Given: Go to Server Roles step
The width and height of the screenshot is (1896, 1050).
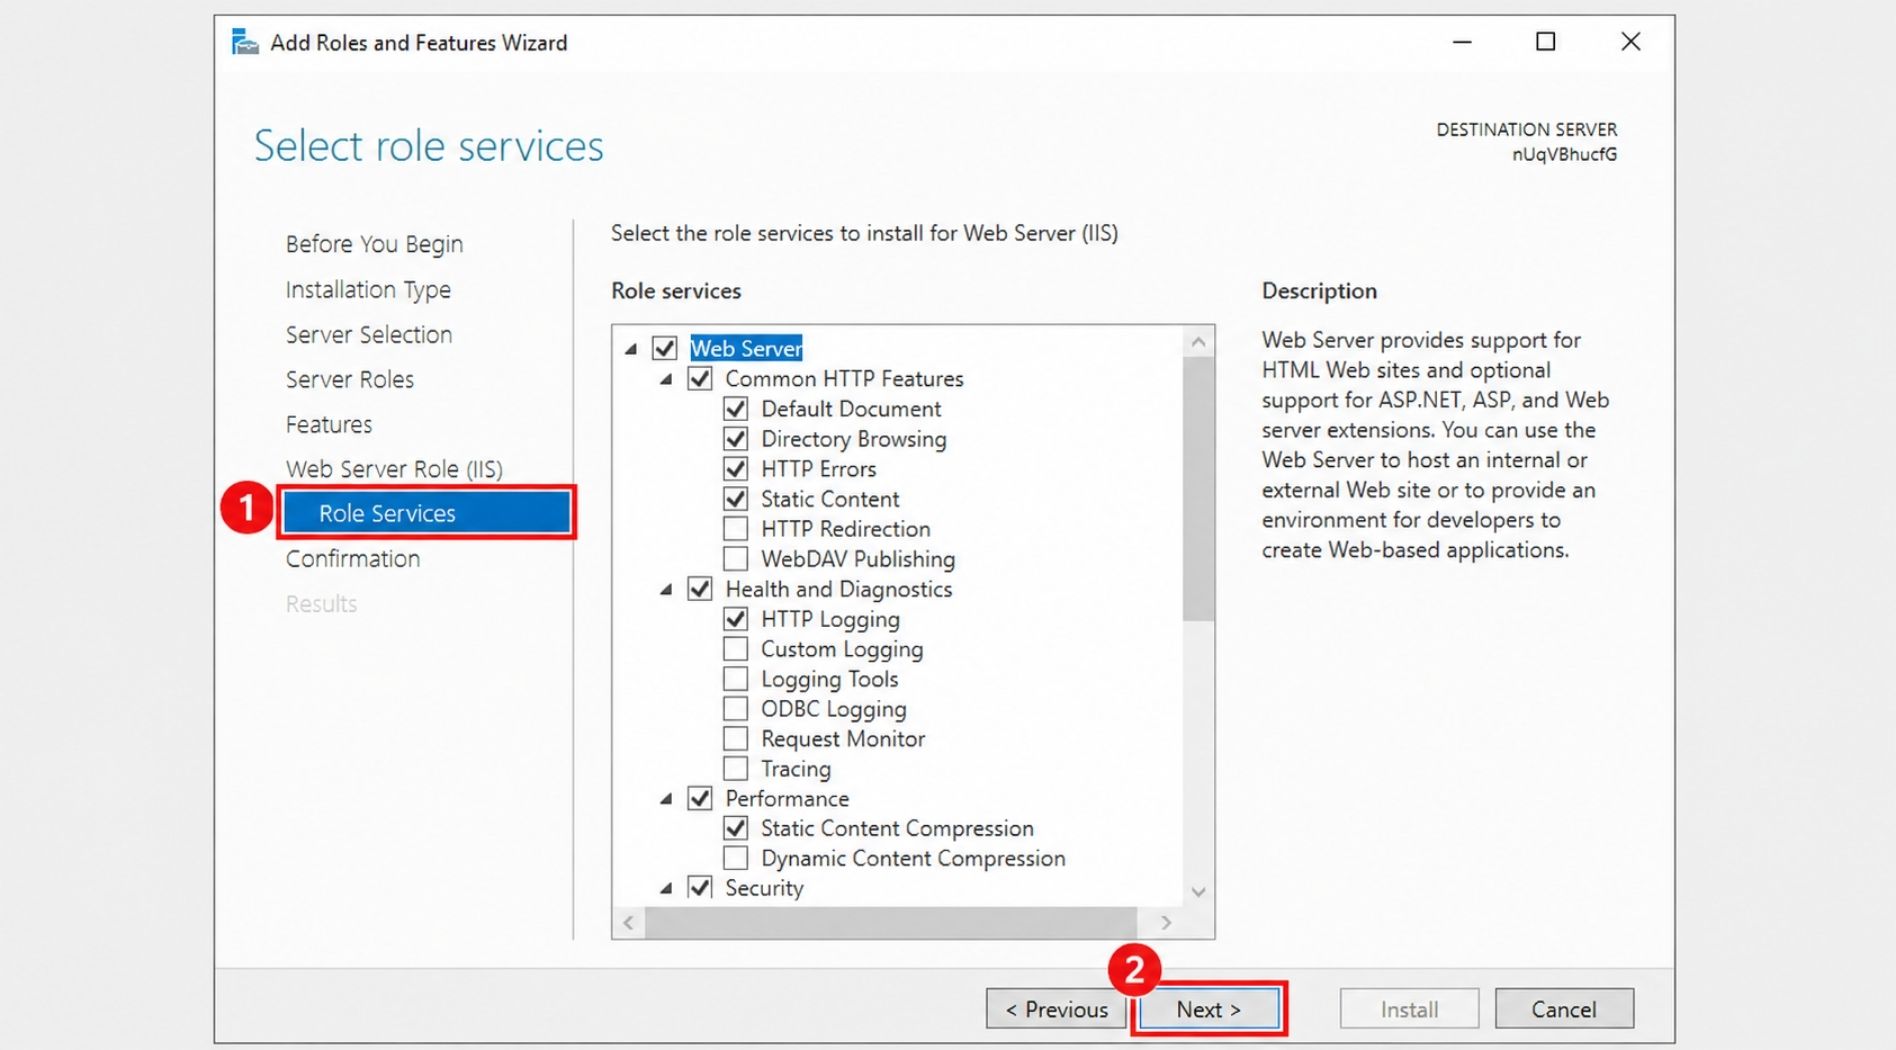Looking at the screenshot, I should pos(350,380).
